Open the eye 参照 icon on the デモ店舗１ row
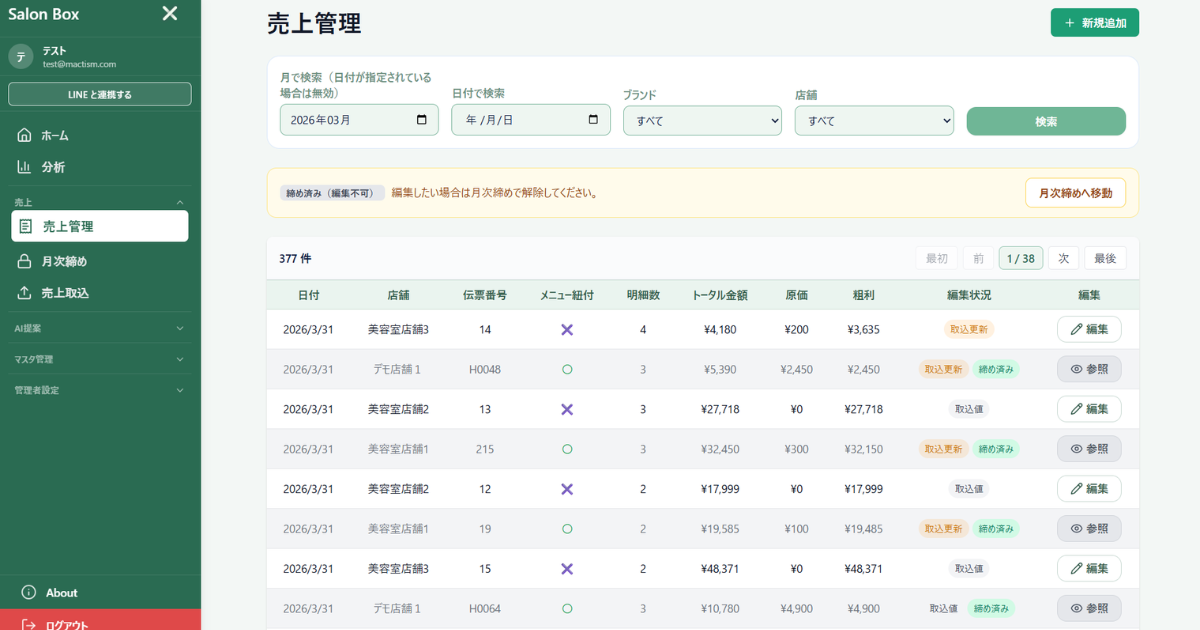 tap(1077, 368)
